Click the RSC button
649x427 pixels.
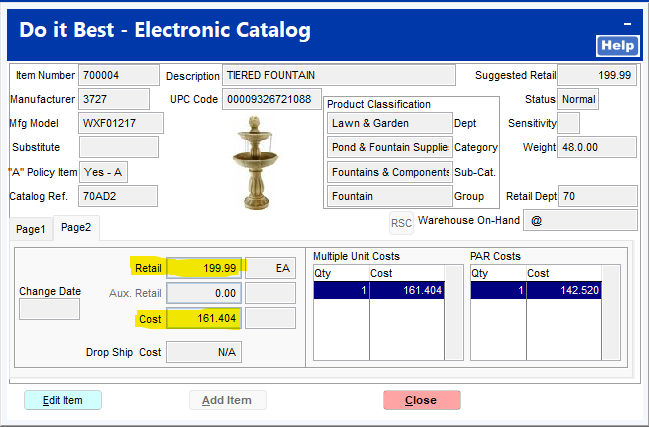(401, 223)
